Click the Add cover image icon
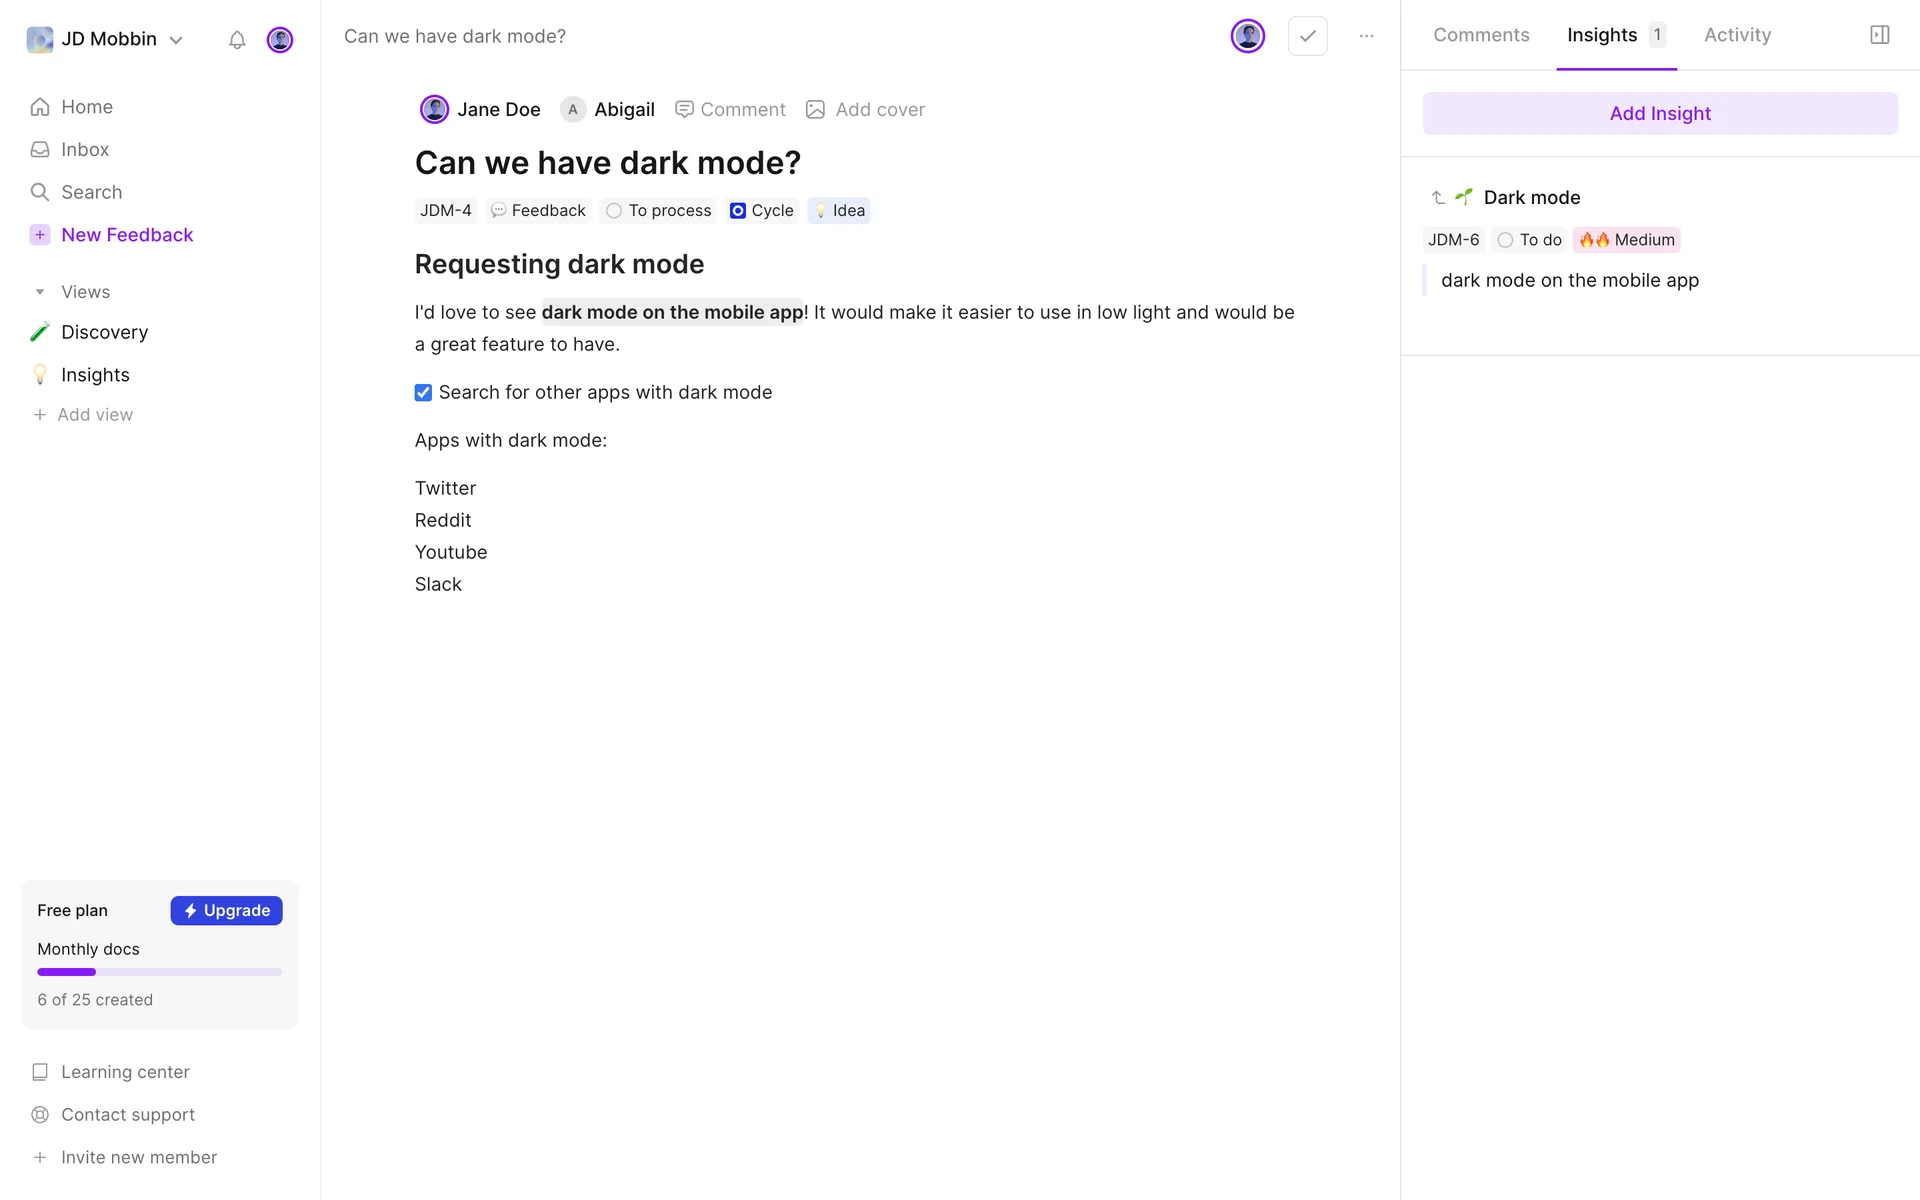 [816, 110]
